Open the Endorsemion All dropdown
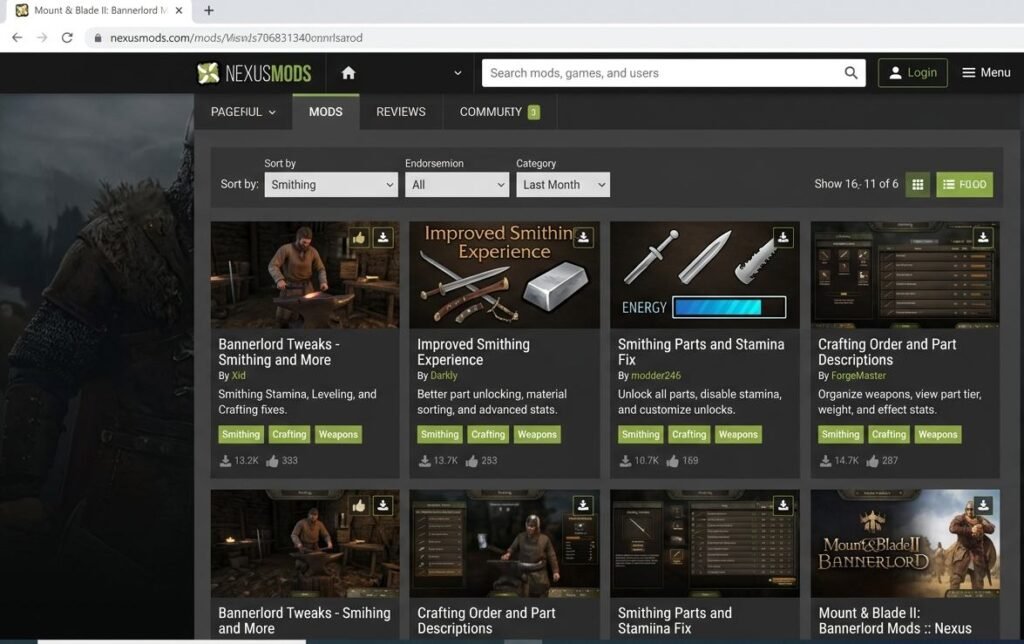This screenshot has height=644, width=1024. pyautogui.click(x=456, y=185)
